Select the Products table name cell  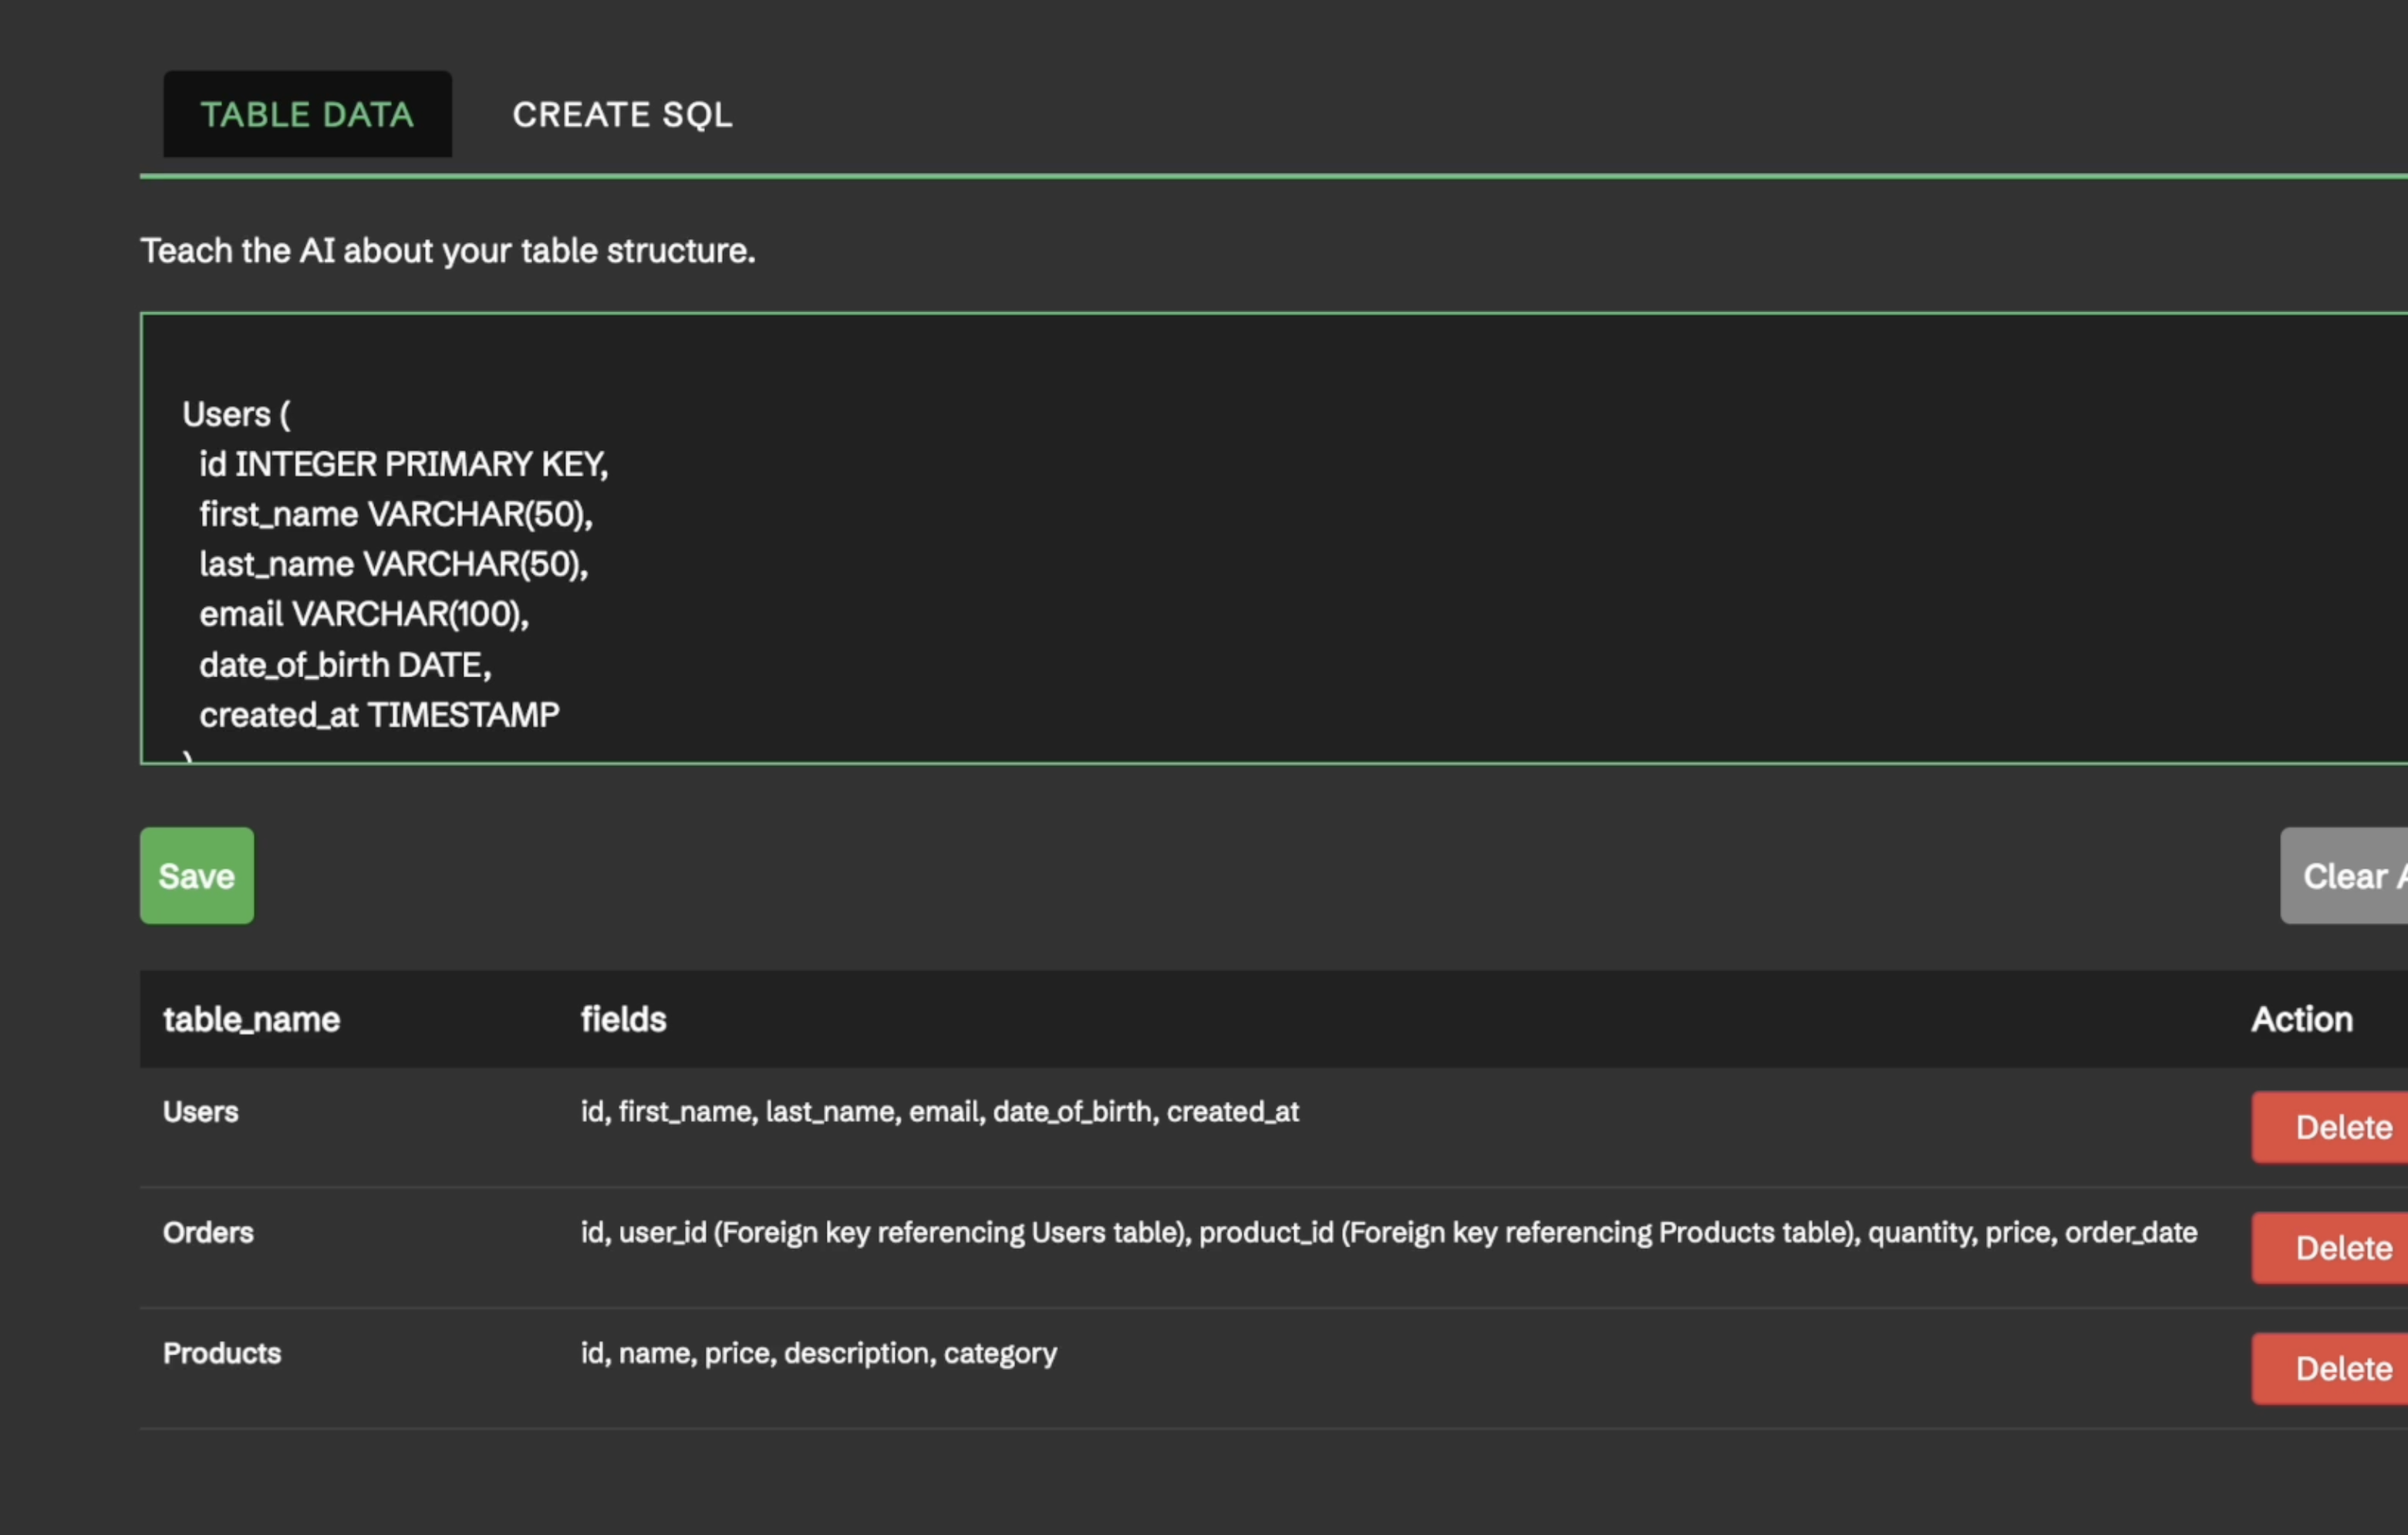[x=222, y=1353]
